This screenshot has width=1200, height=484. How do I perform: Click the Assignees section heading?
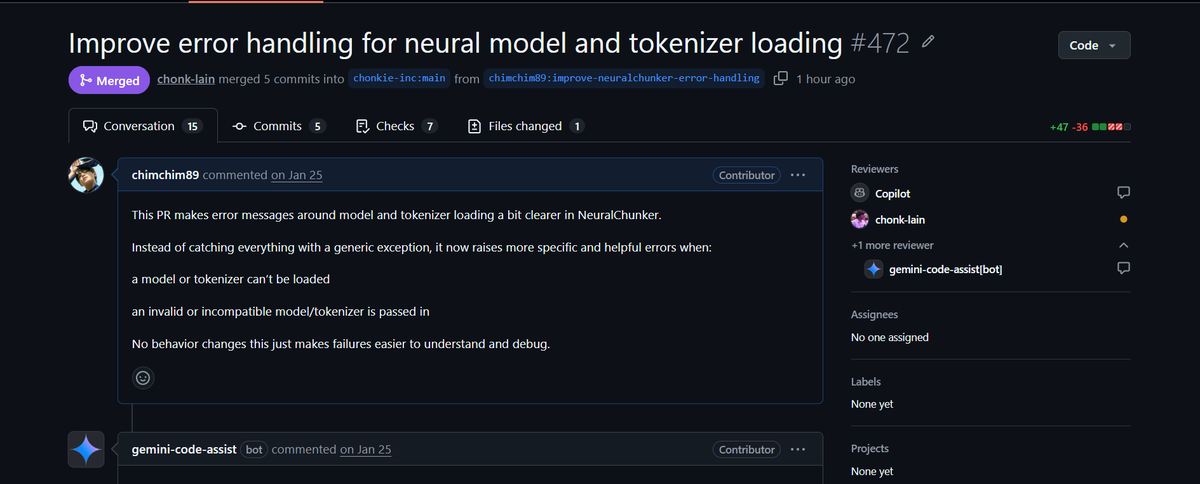874,315
